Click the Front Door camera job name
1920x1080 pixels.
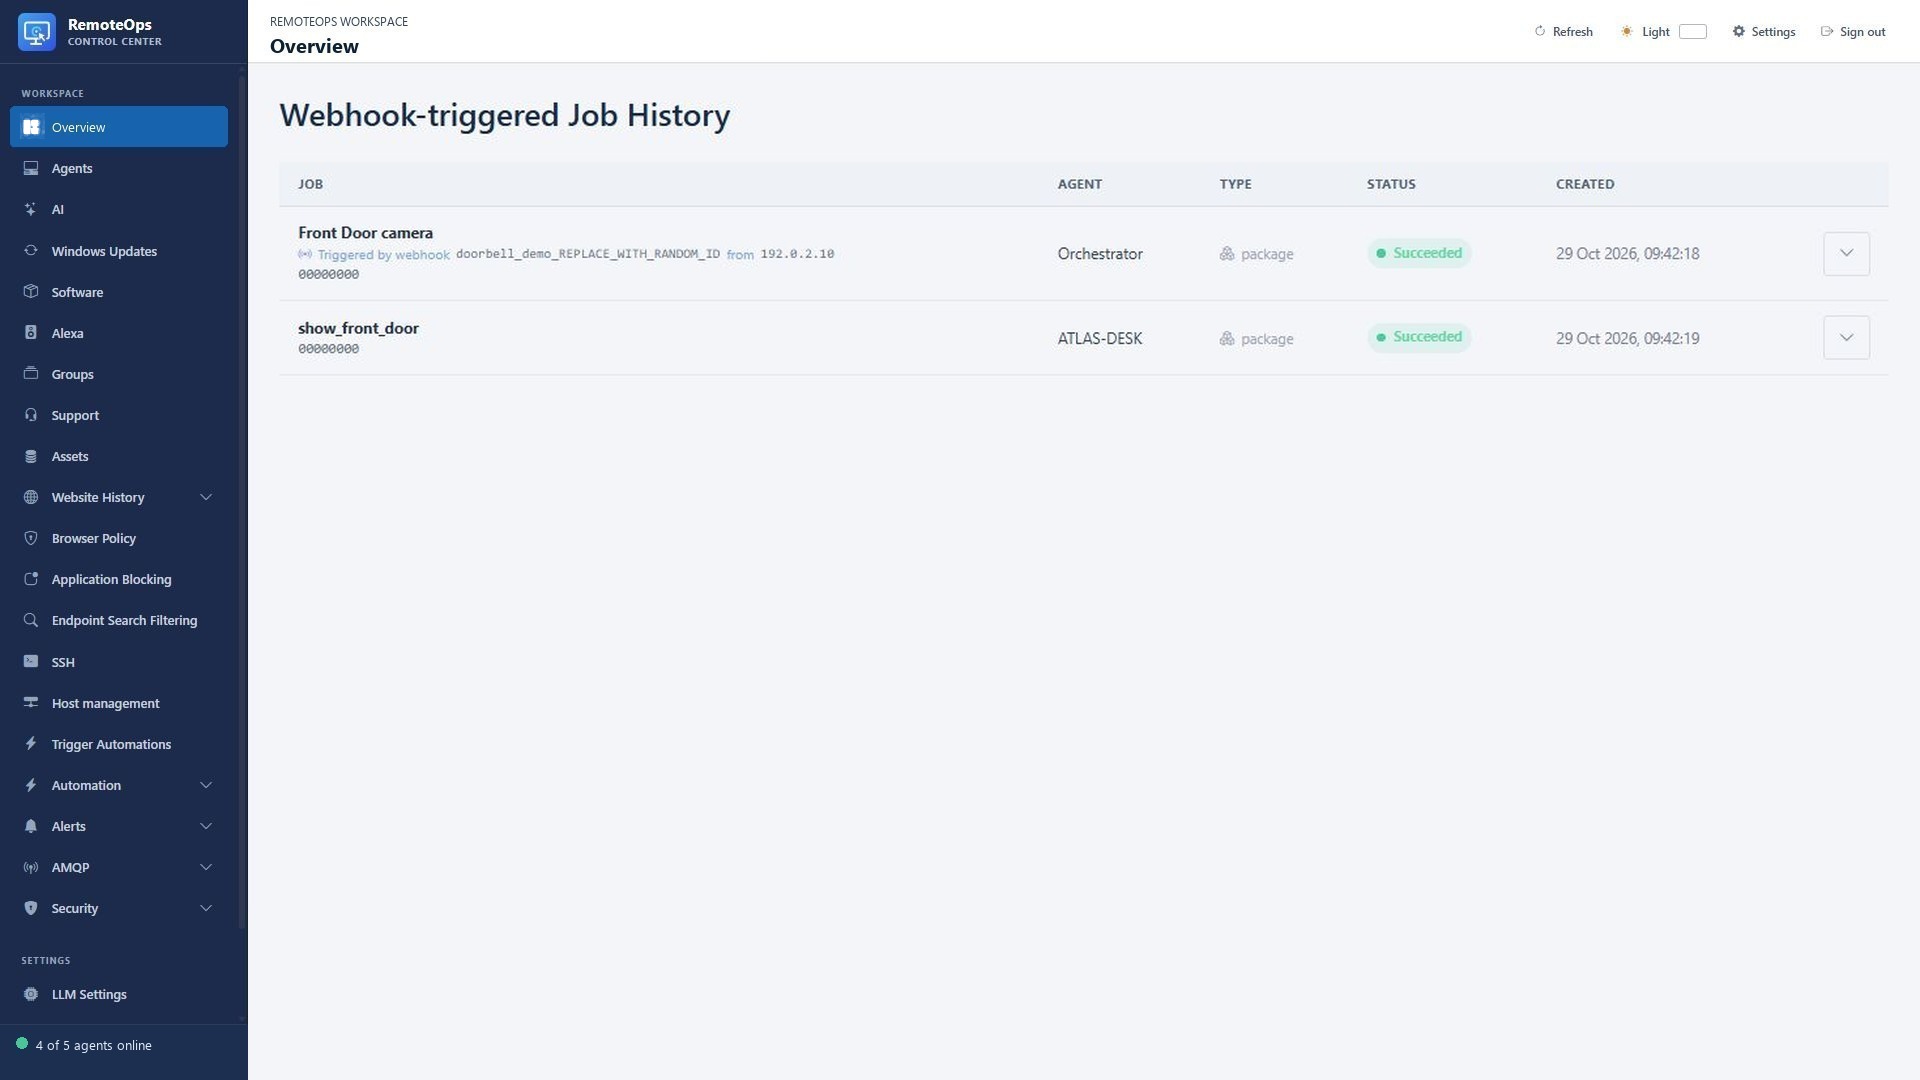tap(365, 233)
